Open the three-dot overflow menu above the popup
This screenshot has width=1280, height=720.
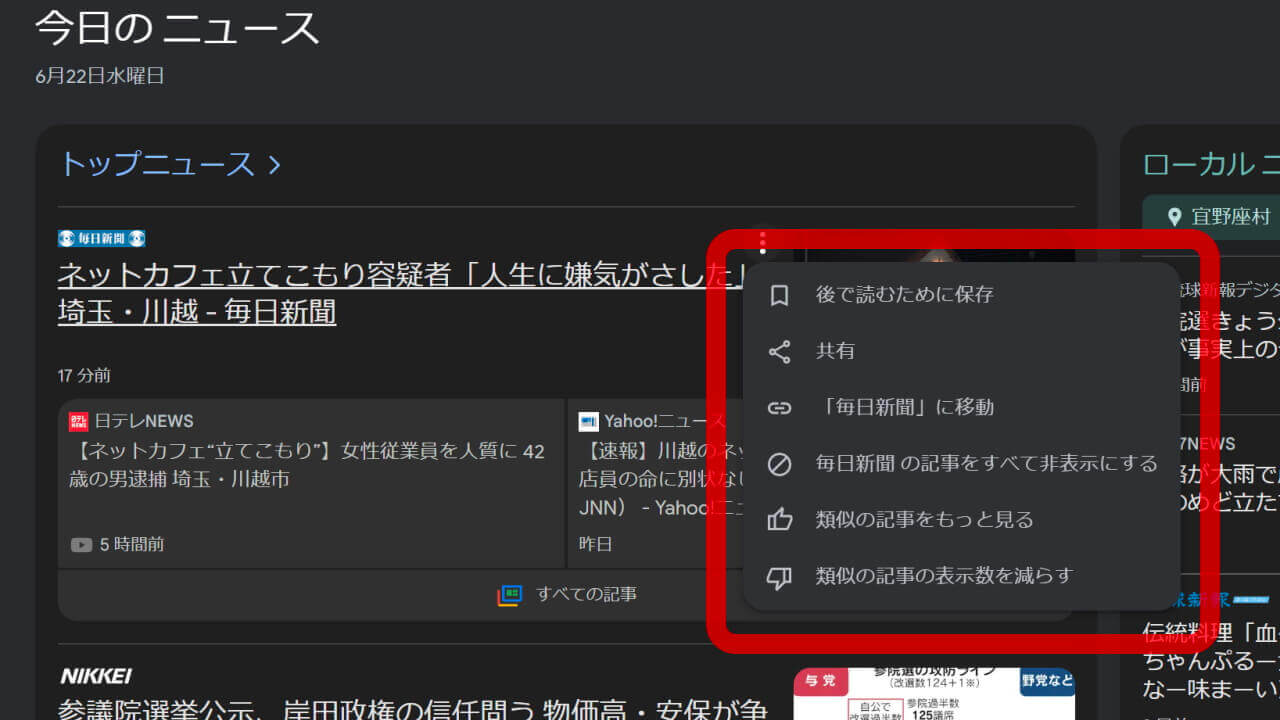coord(763,241)
